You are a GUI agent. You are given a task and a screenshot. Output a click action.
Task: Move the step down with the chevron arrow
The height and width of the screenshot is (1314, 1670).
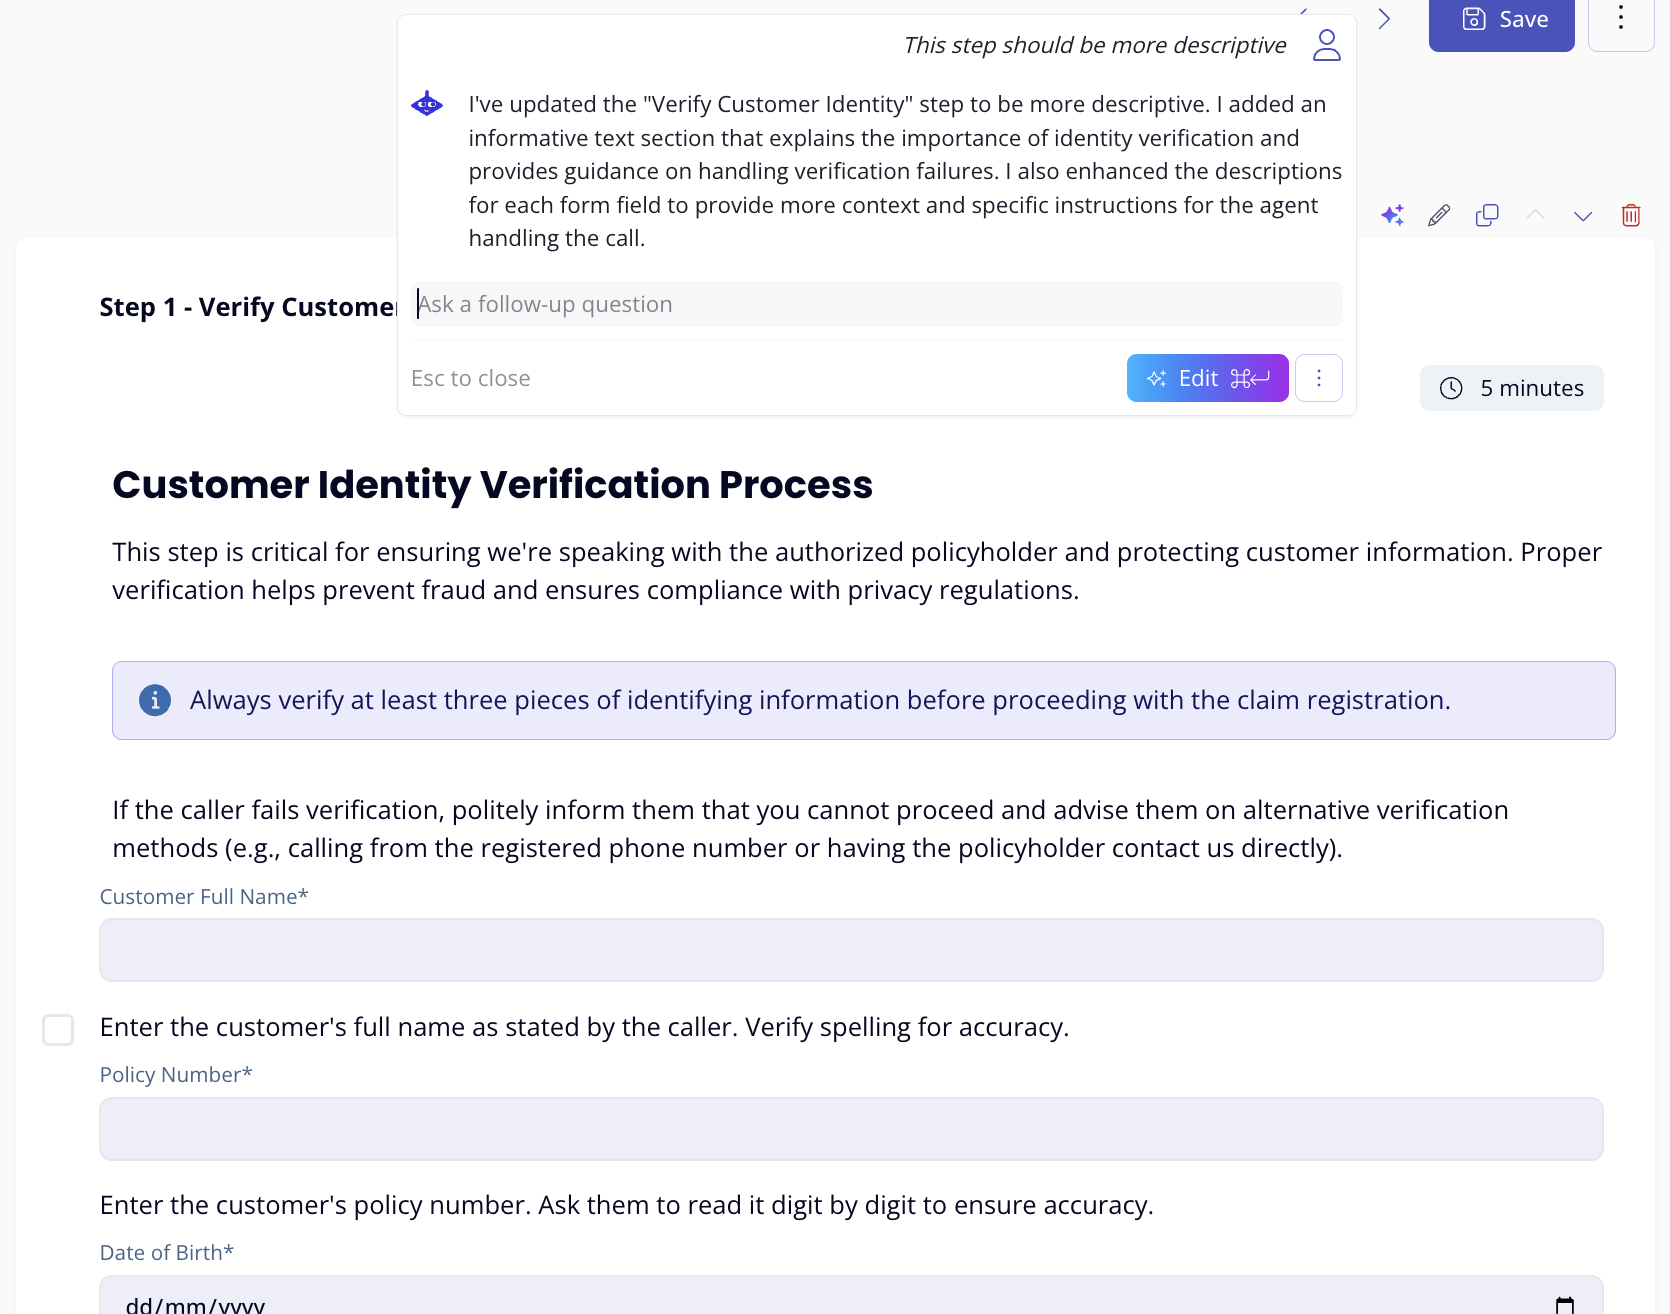(x=1583, y=215)
